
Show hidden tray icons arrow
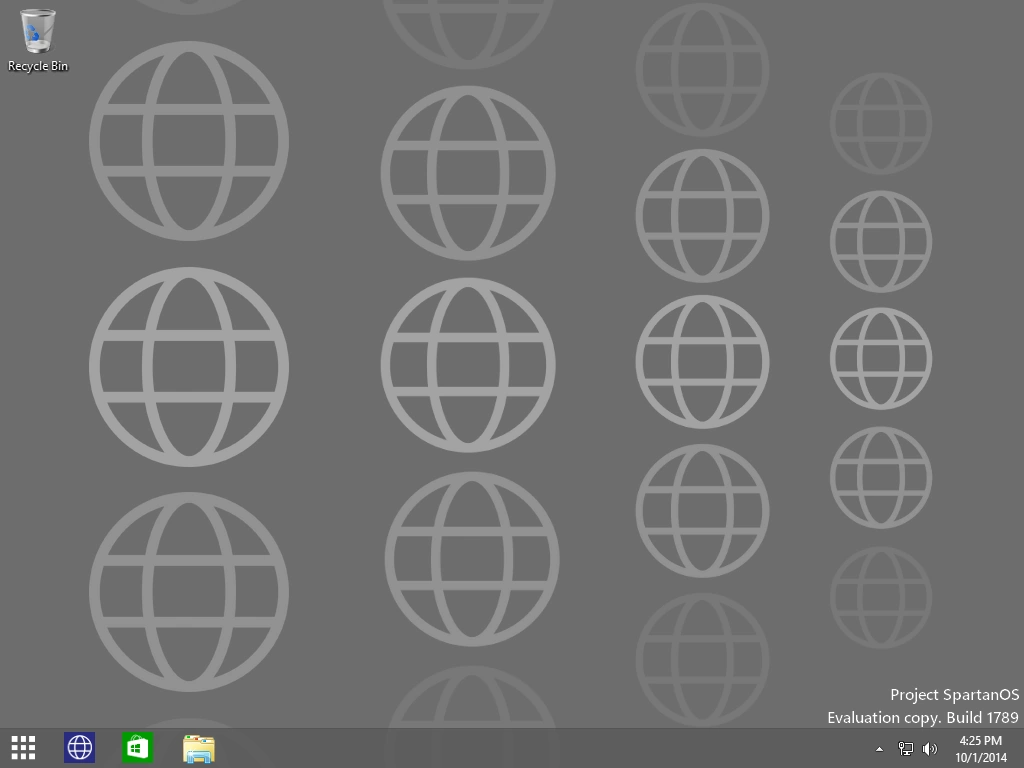click(x=879, y=749)
